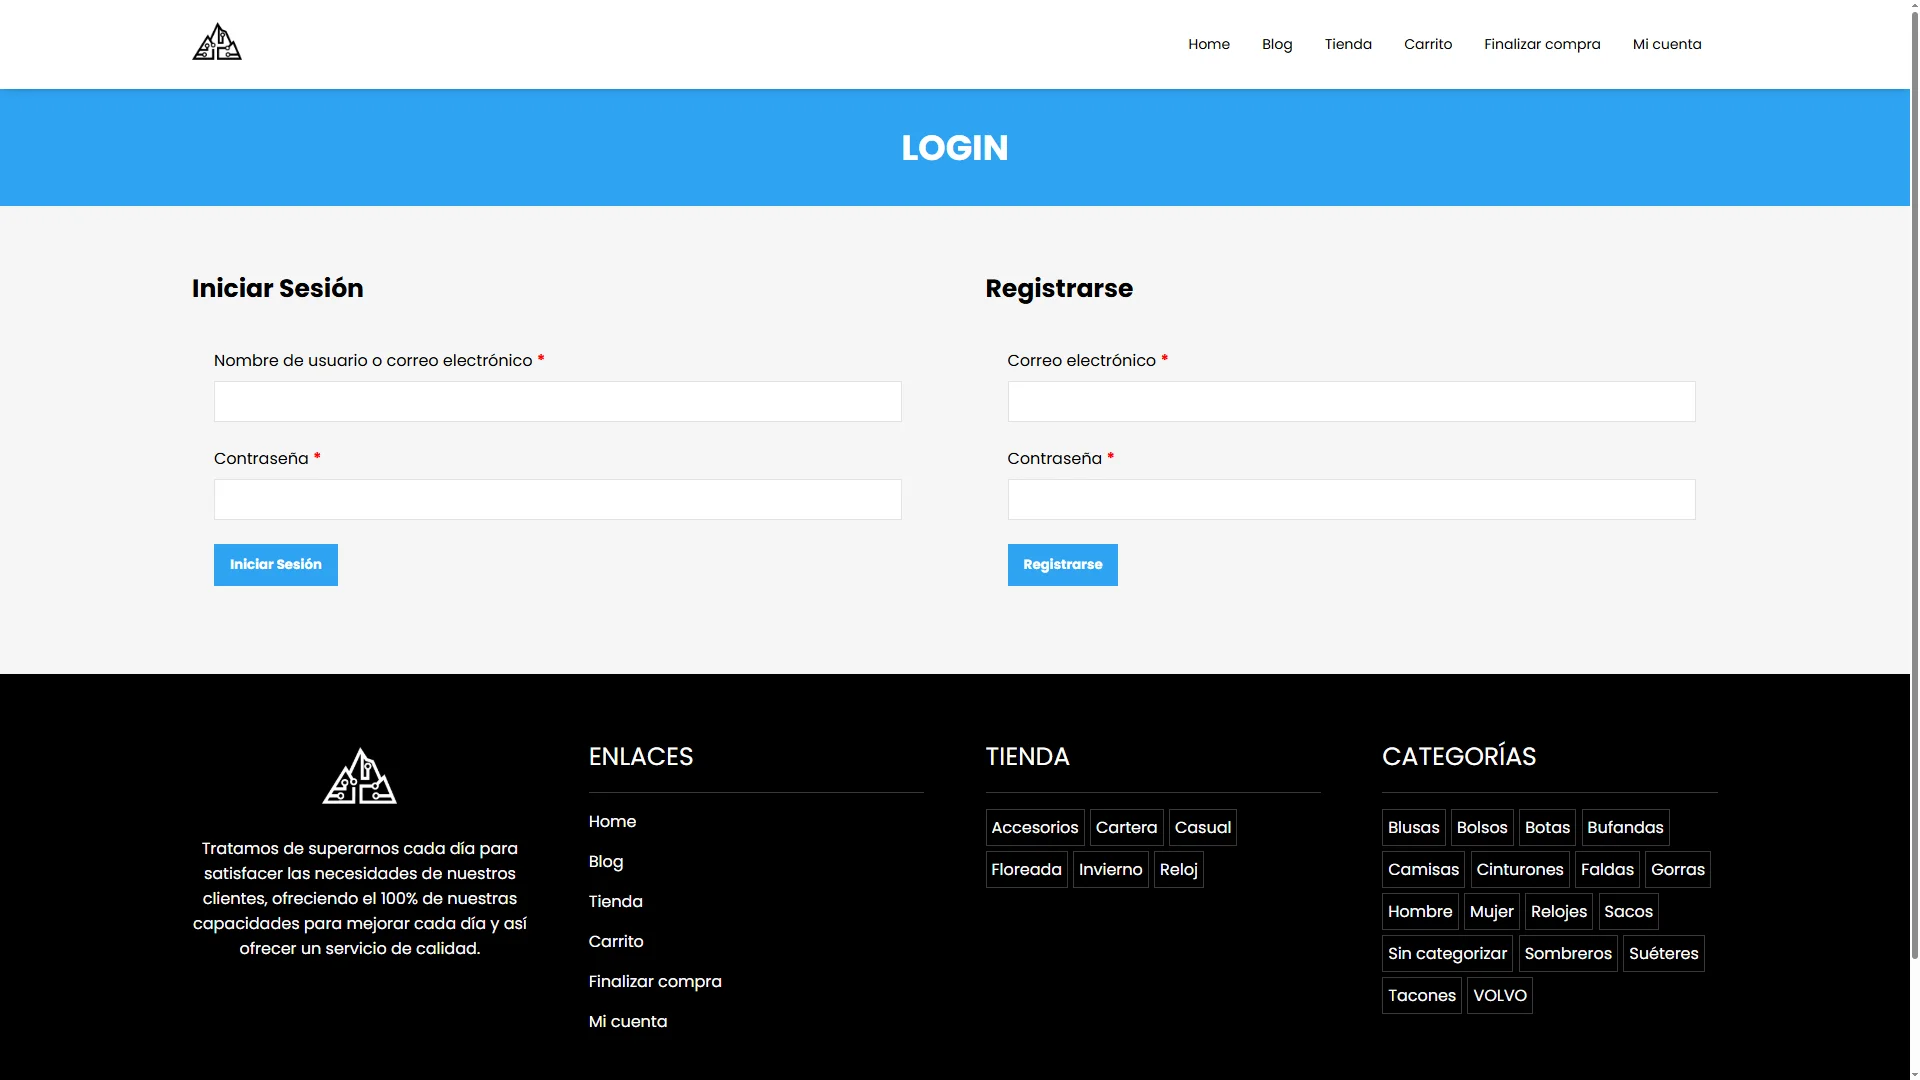1920x1080 pixels.
Task: Open the Suéteres category
Action: pos(1663,953)
